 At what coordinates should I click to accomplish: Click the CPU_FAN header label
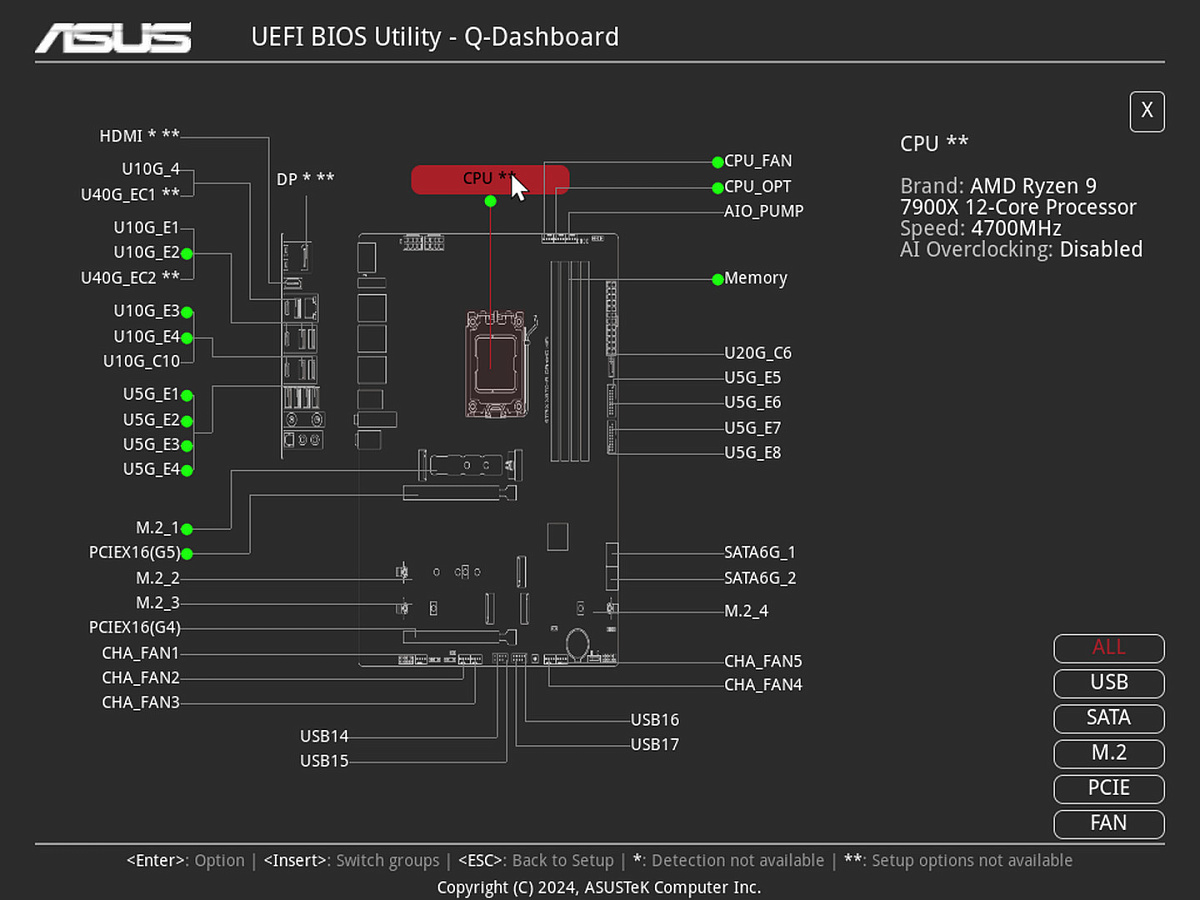click(758, 161)
